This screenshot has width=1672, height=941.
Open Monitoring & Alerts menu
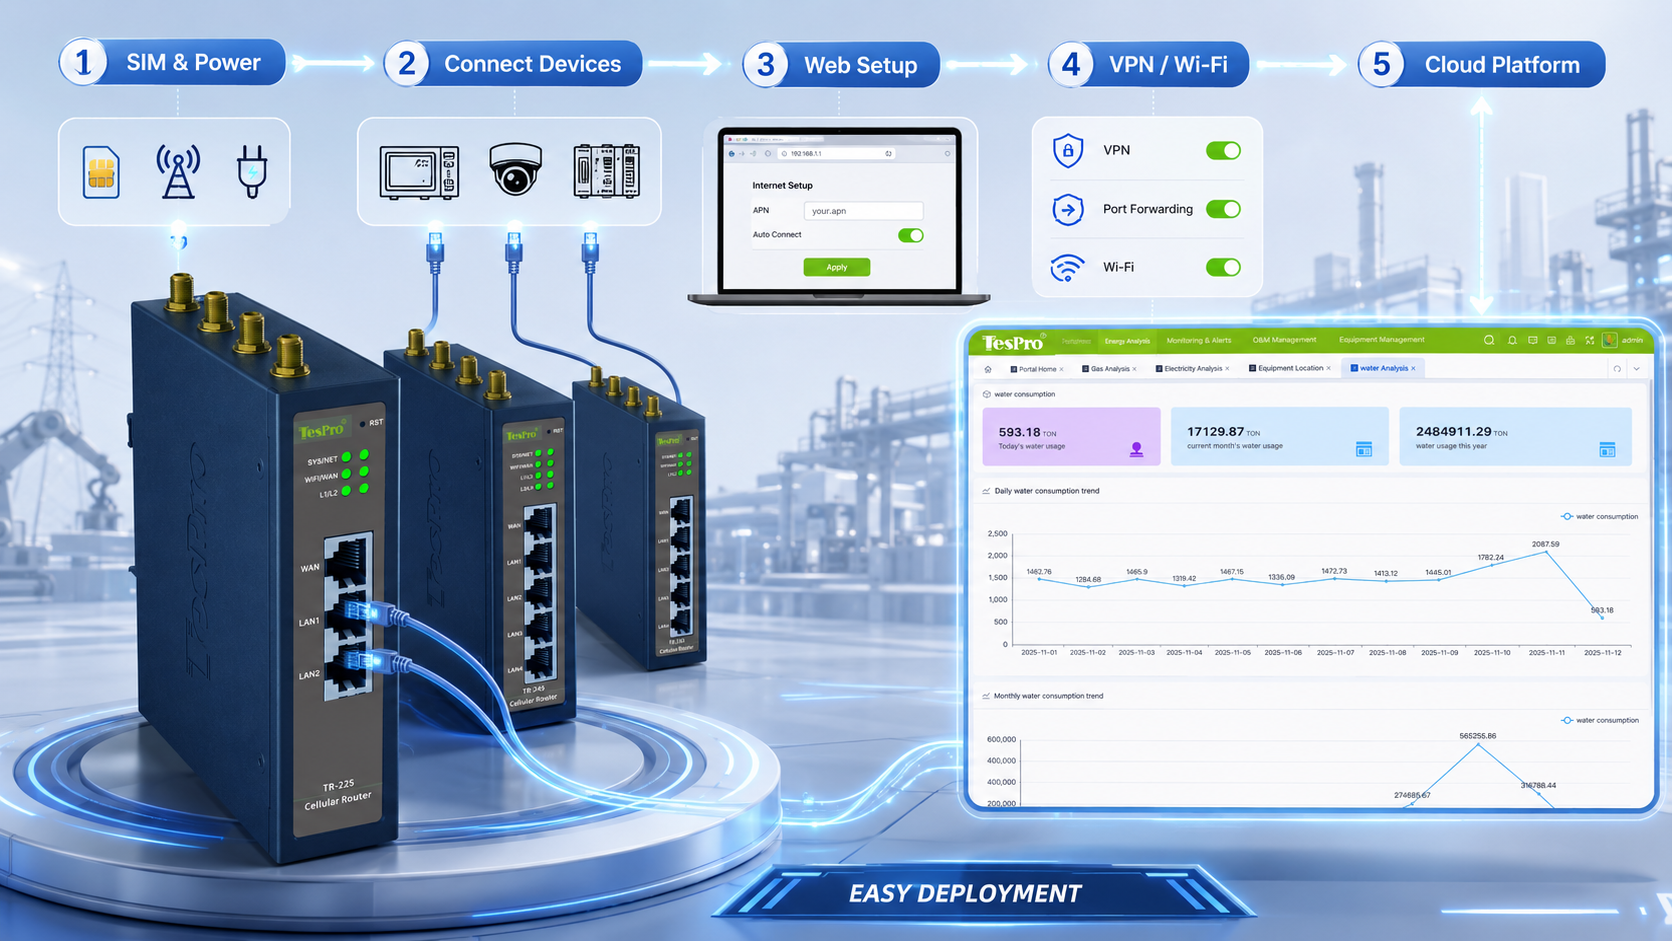[1199, 340]
